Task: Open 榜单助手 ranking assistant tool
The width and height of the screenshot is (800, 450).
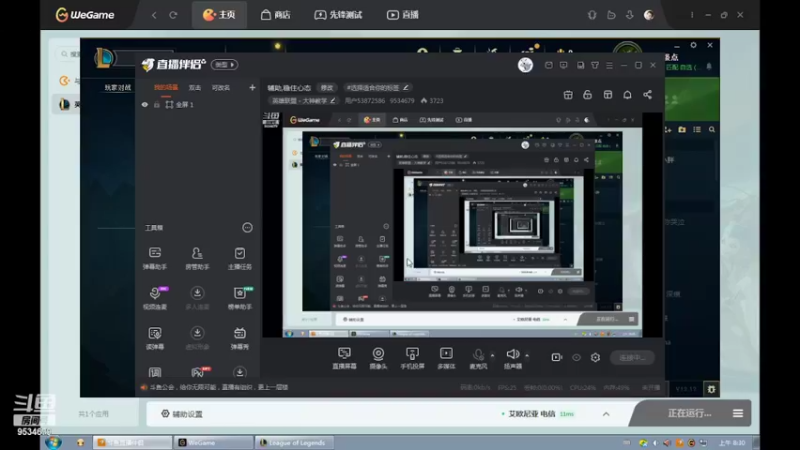Action: [x=240, y=297]
